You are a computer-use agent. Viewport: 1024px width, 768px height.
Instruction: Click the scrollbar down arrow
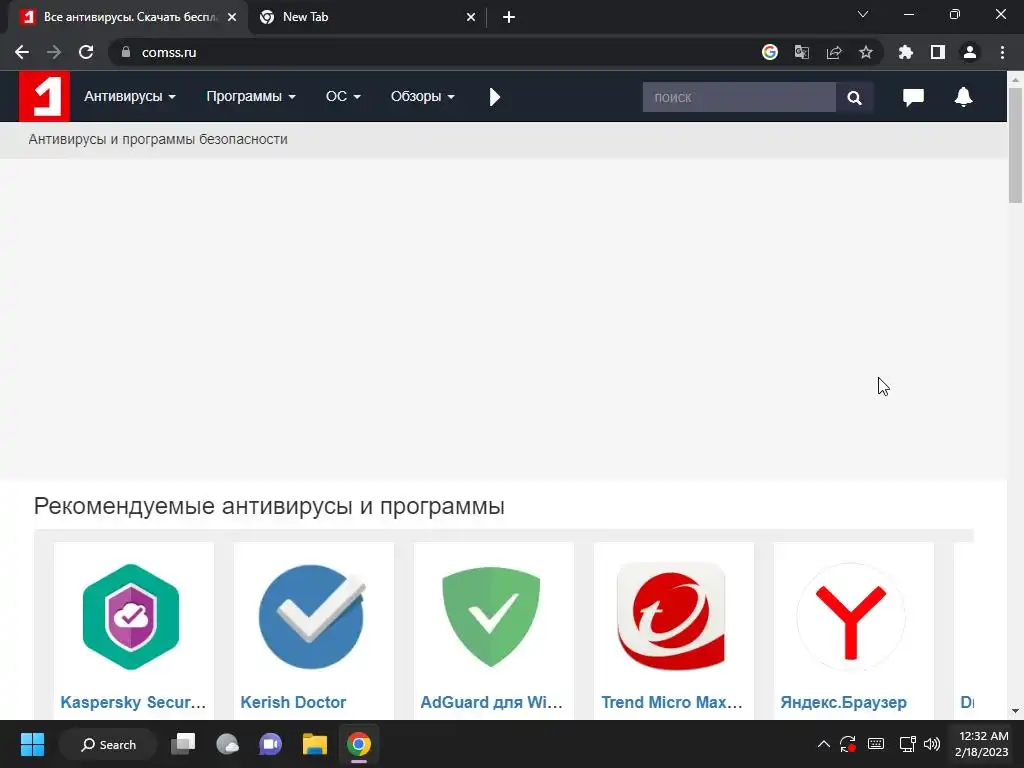tap(1015, 711)
